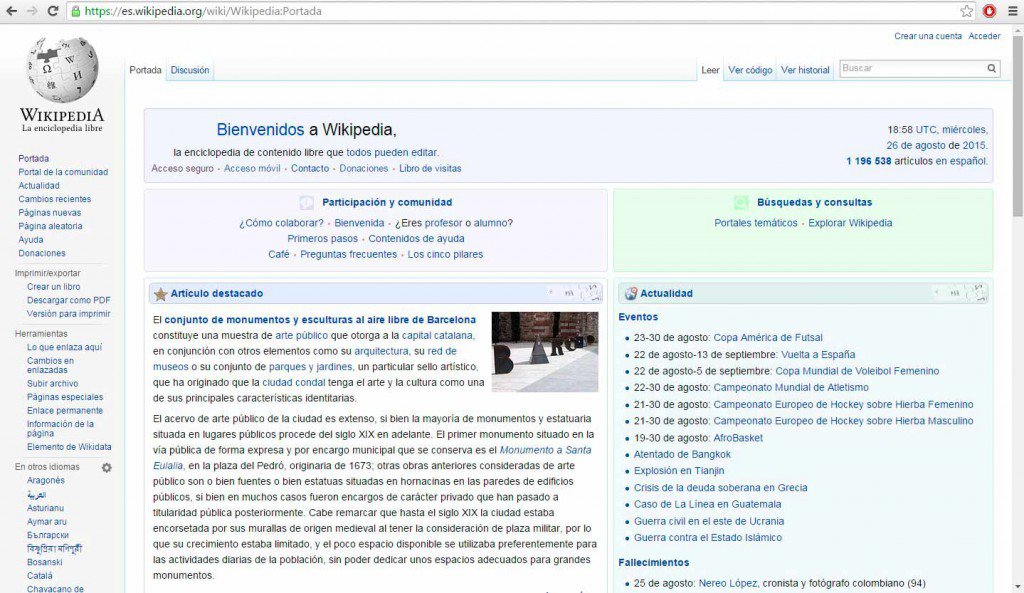Screen dimensions: 1024x593
Task: Open Versión para imprimir
Action: [x=69, y=314]
